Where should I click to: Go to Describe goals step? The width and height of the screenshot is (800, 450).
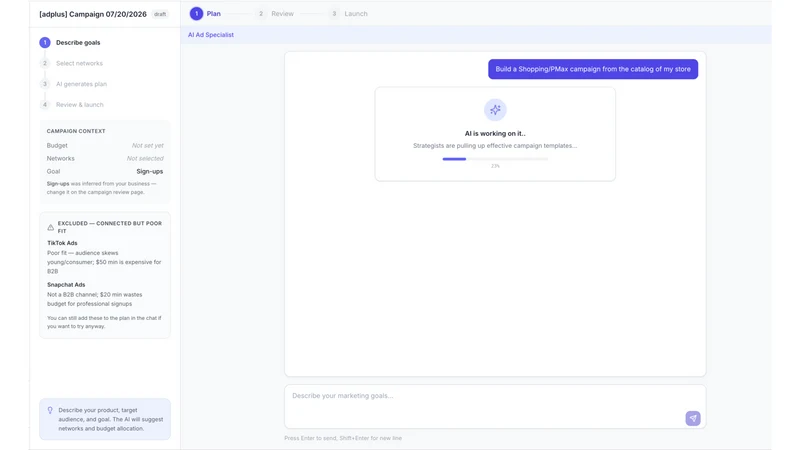[78, 42]
